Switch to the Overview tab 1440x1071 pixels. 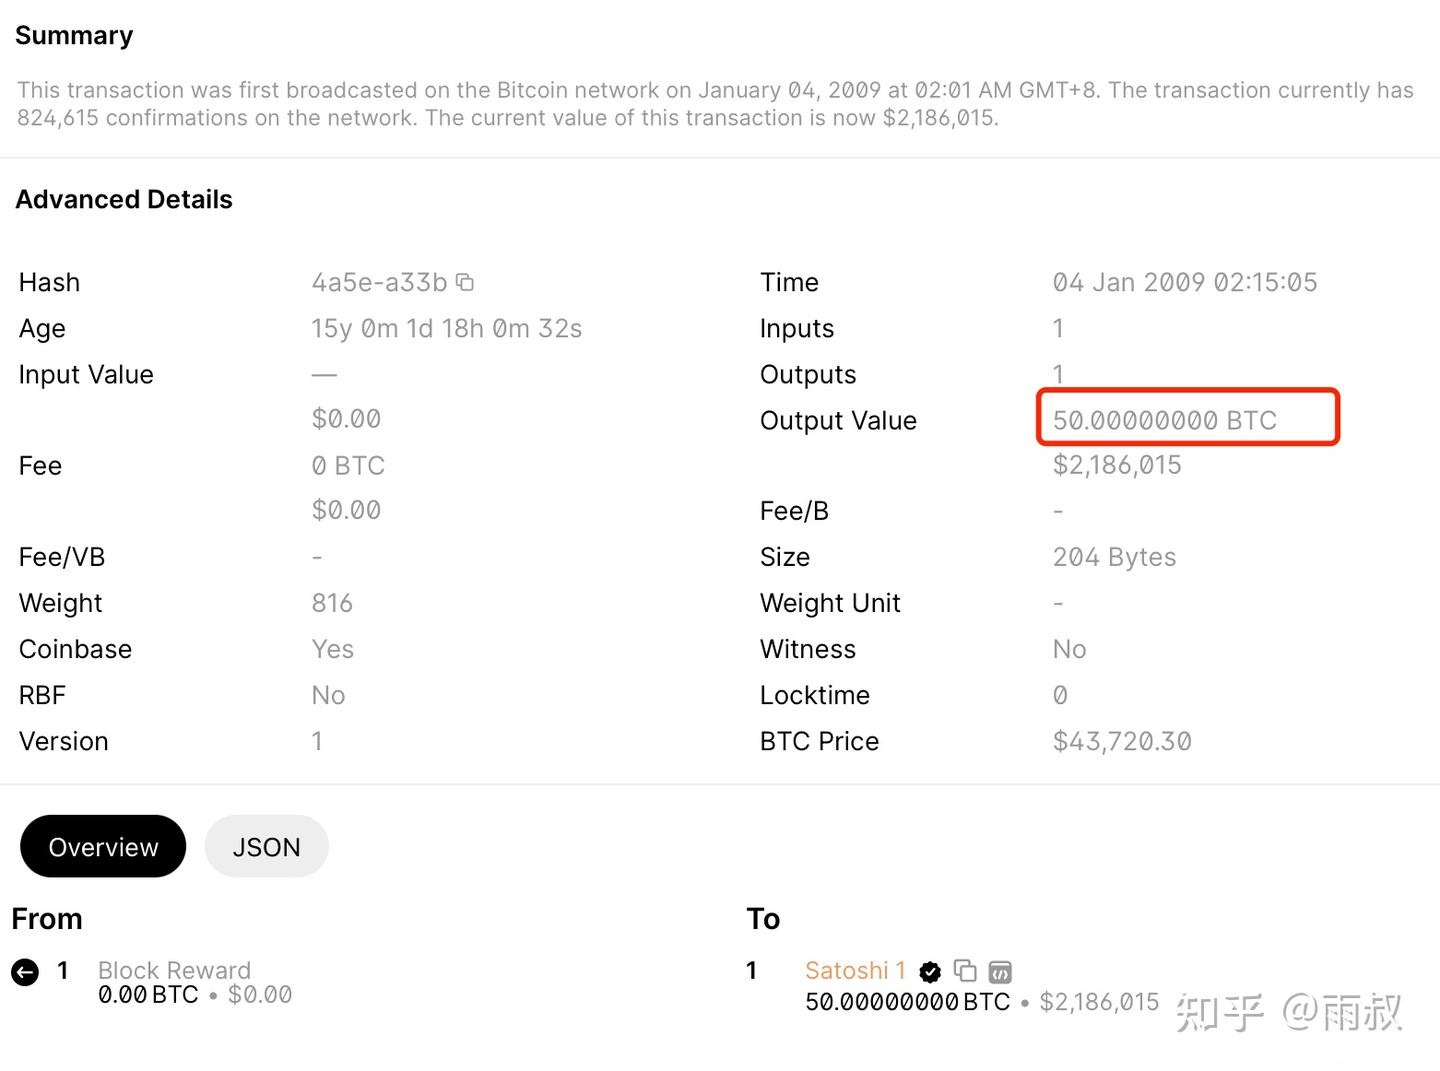coord(103,846)
